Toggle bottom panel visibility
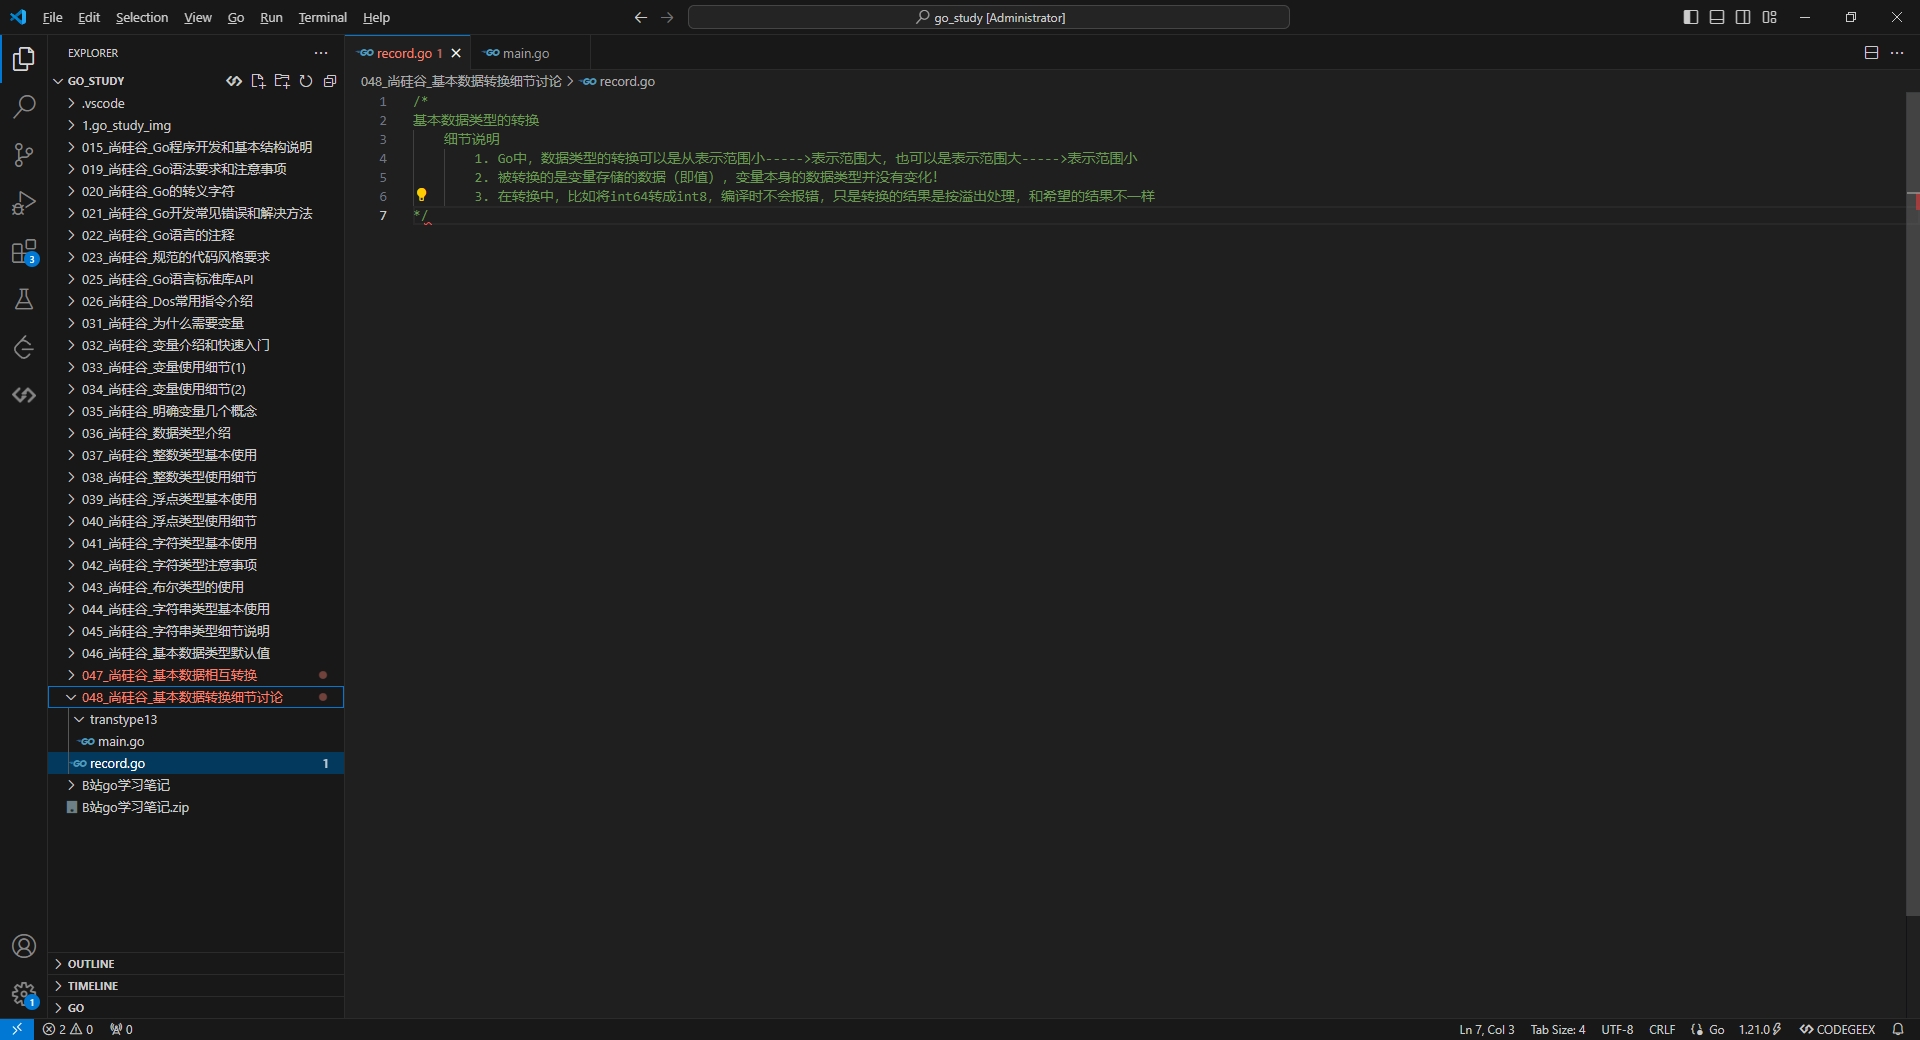This screenshot has width=1920, height=1040. coord(1717,17)
